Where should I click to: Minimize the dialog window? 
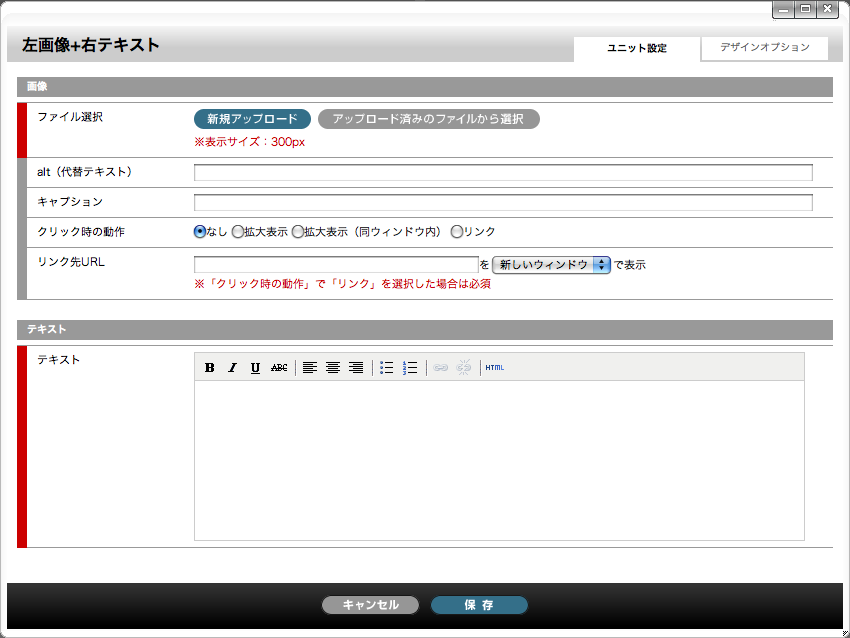783,9
